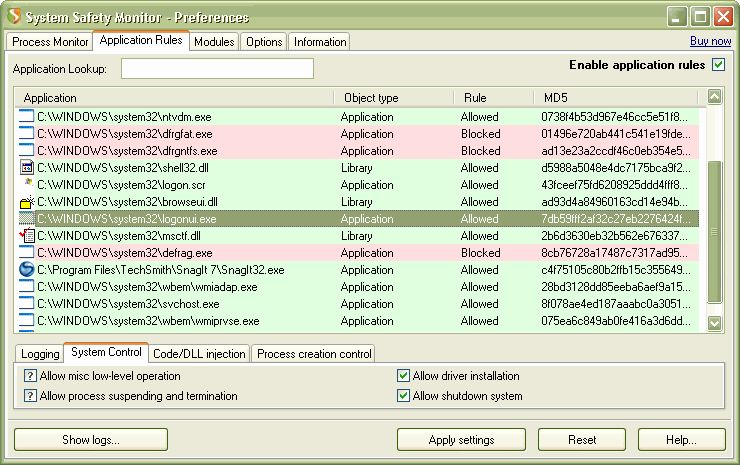The width and height of the screenshot is (740, 465).
Task: Click the browseui.dll folder icon
Action: 27,202
